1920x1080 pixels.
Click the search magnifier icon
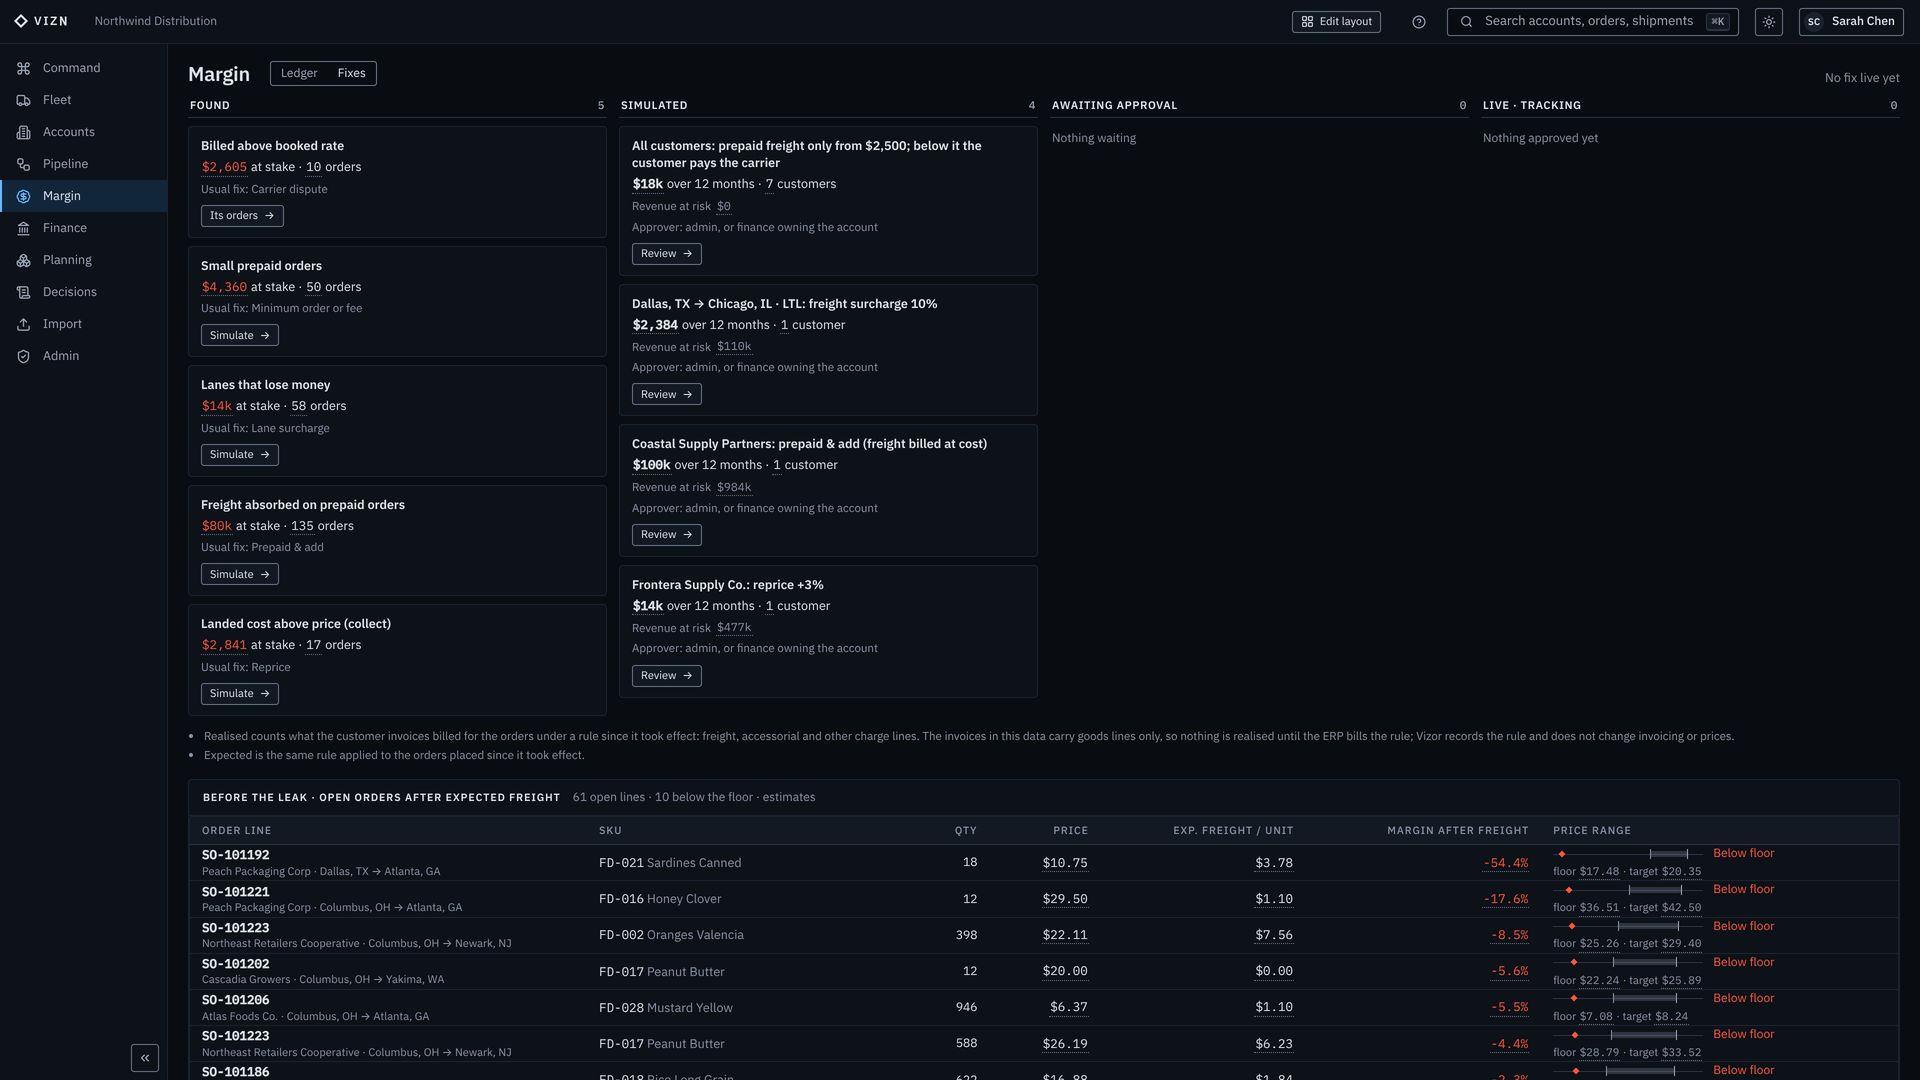click(1466, 22)
